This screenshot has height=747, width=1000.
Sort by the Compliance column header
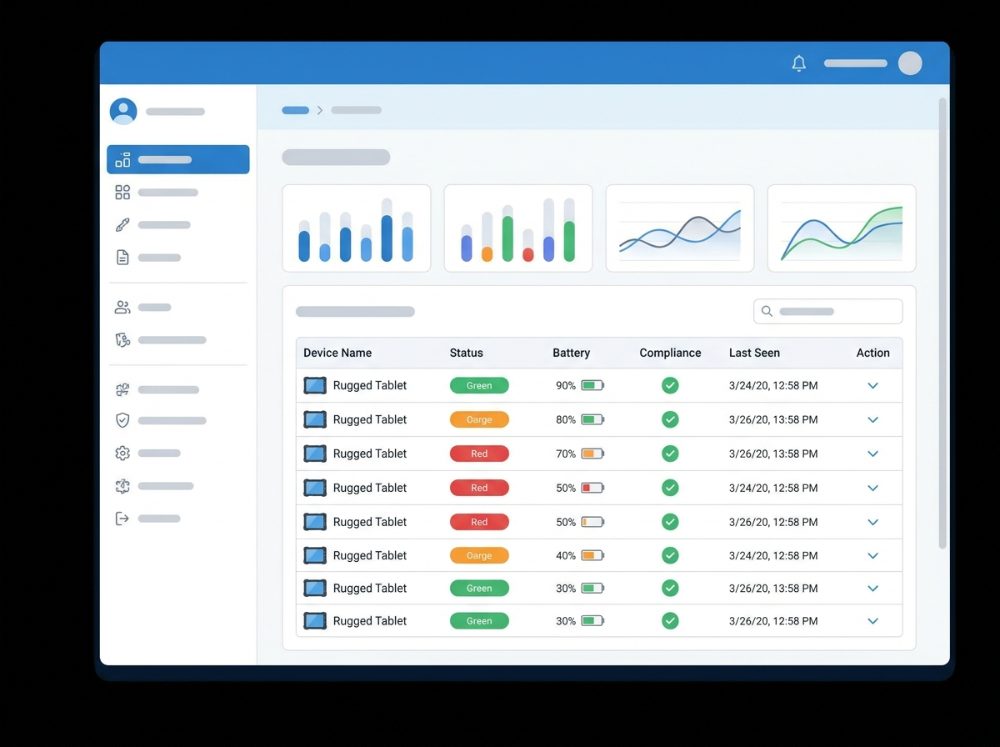670,353
